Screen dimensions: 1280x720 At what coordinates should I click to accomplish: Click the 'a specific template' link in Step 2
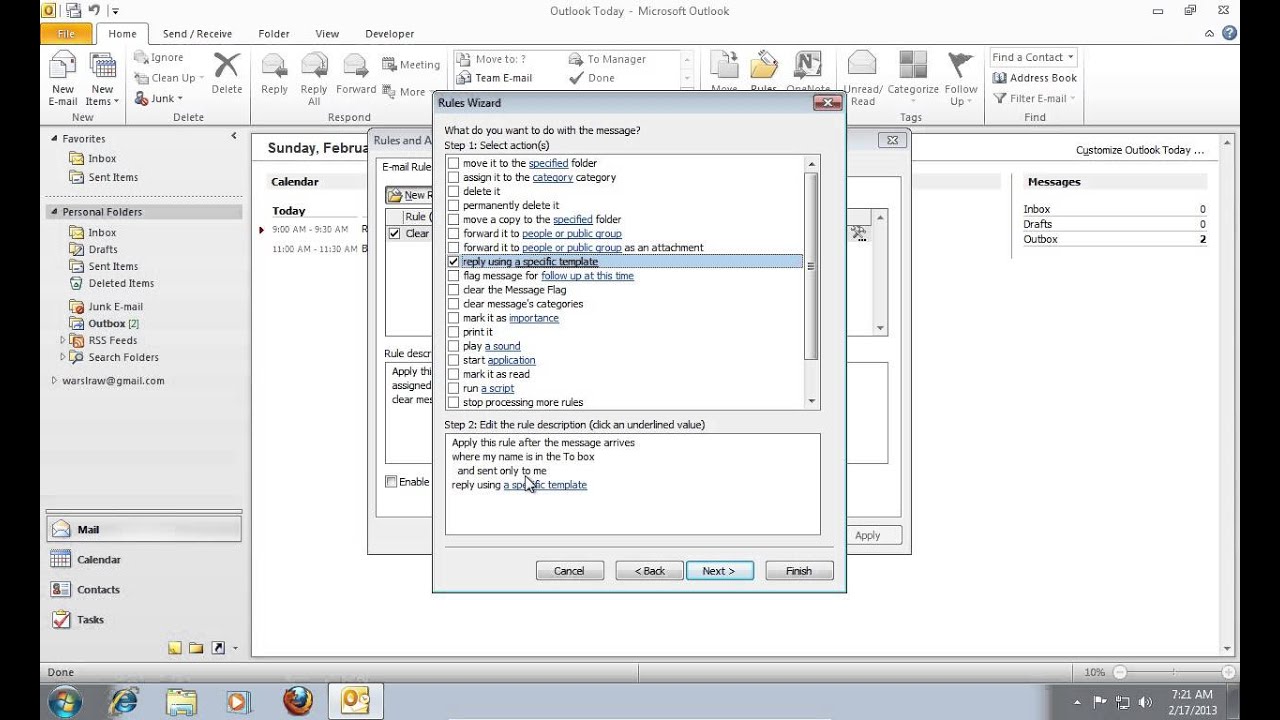tap(545, 485)
